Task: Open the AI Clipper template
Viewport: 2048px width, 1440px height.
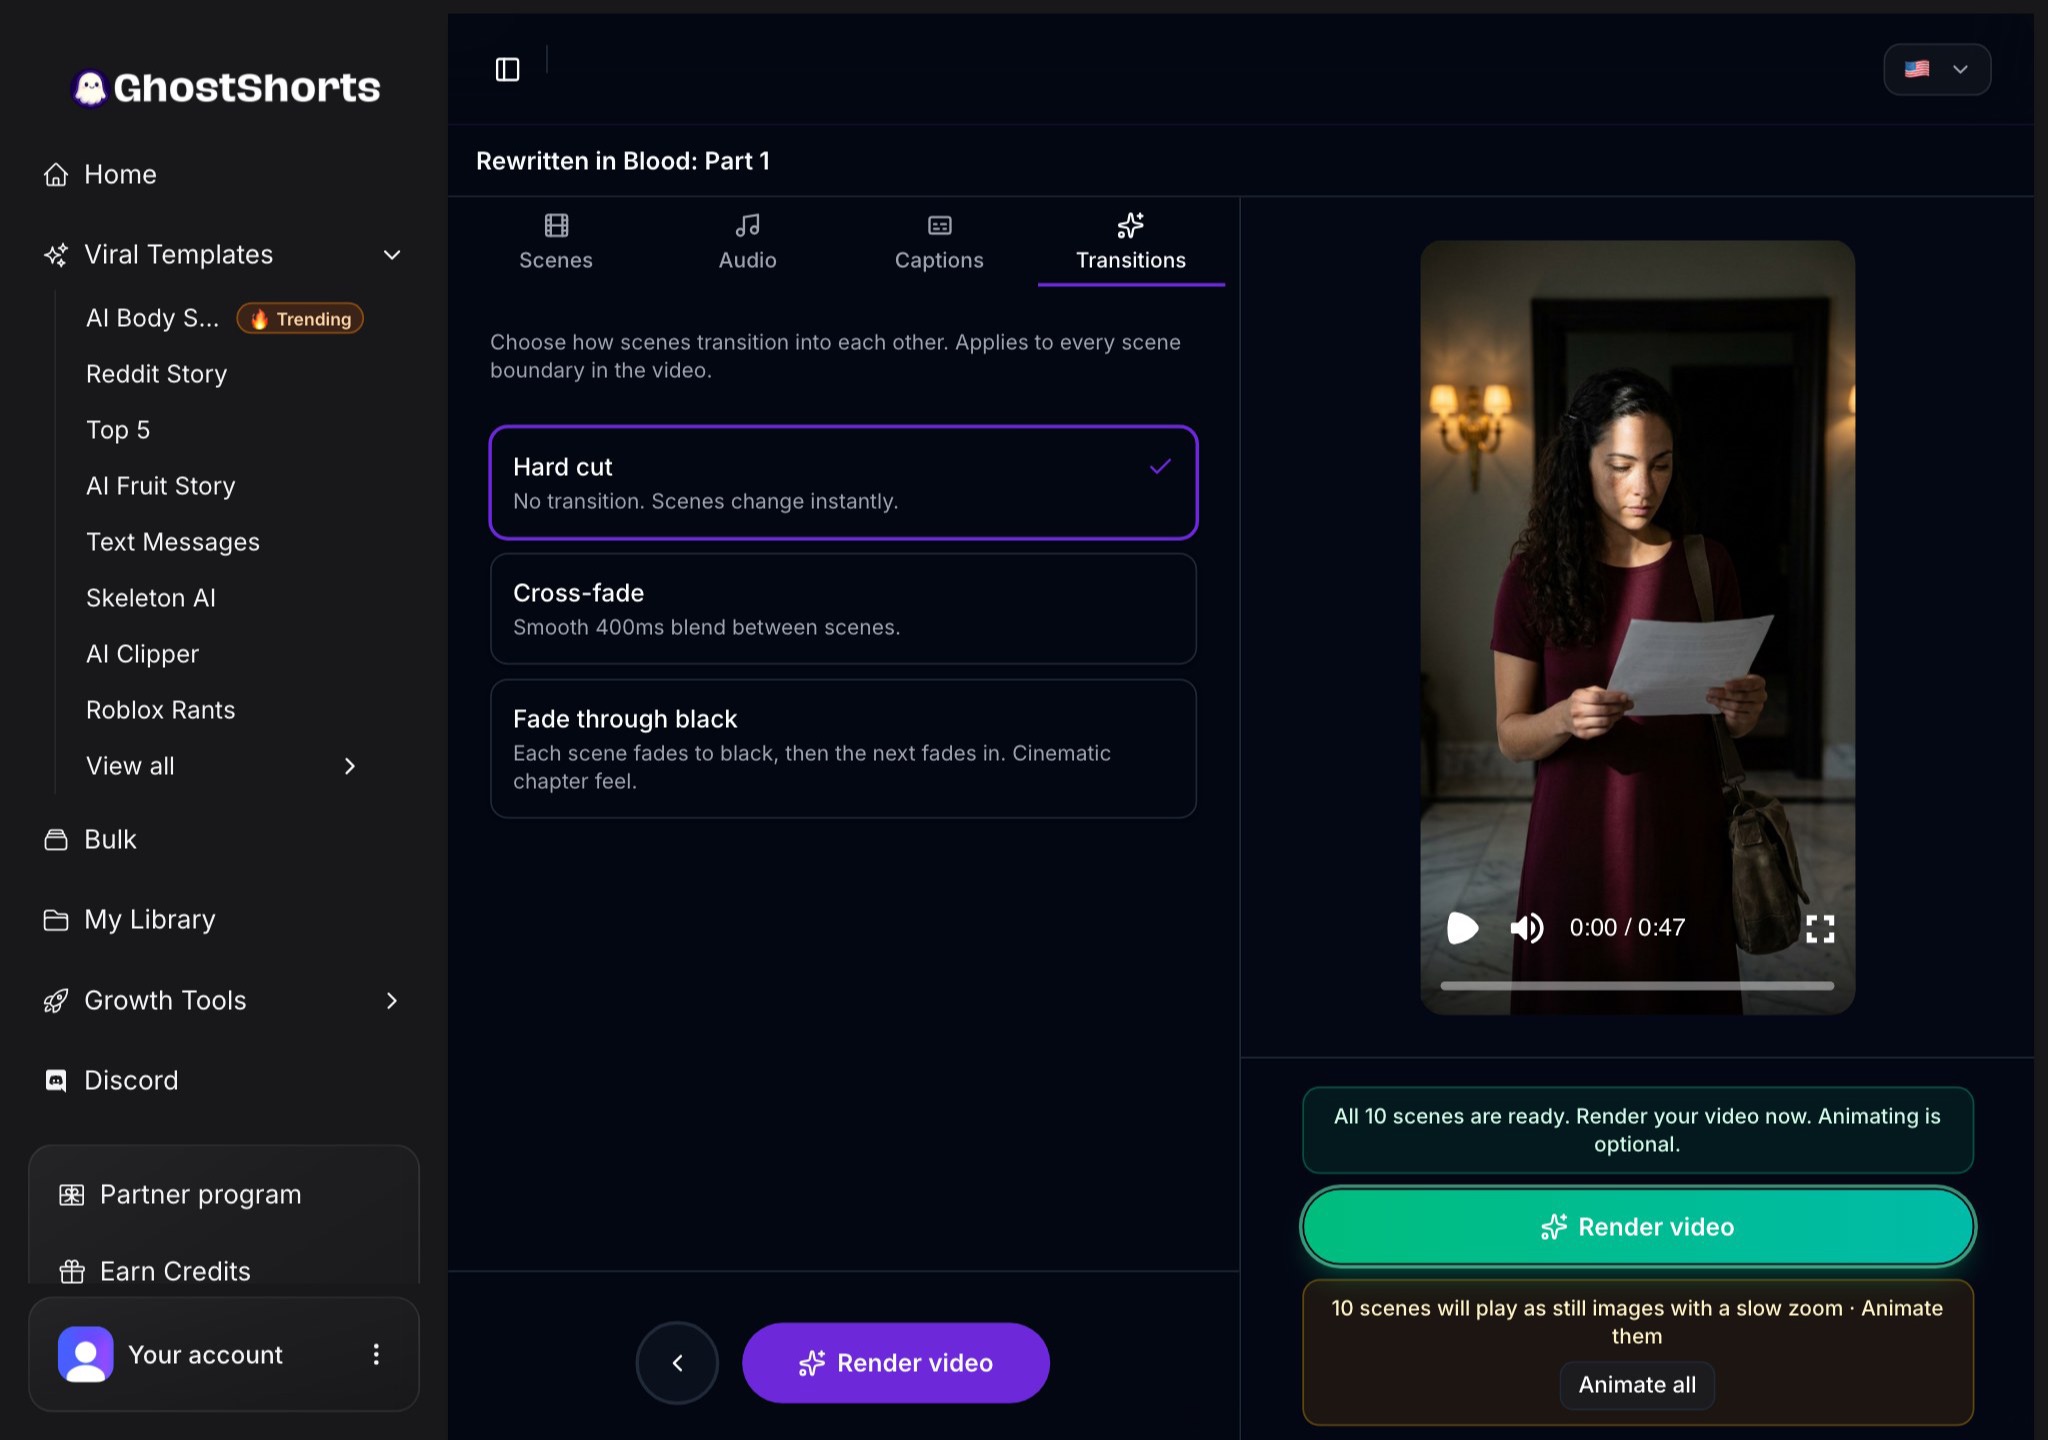Action: (x=142, y=654)
